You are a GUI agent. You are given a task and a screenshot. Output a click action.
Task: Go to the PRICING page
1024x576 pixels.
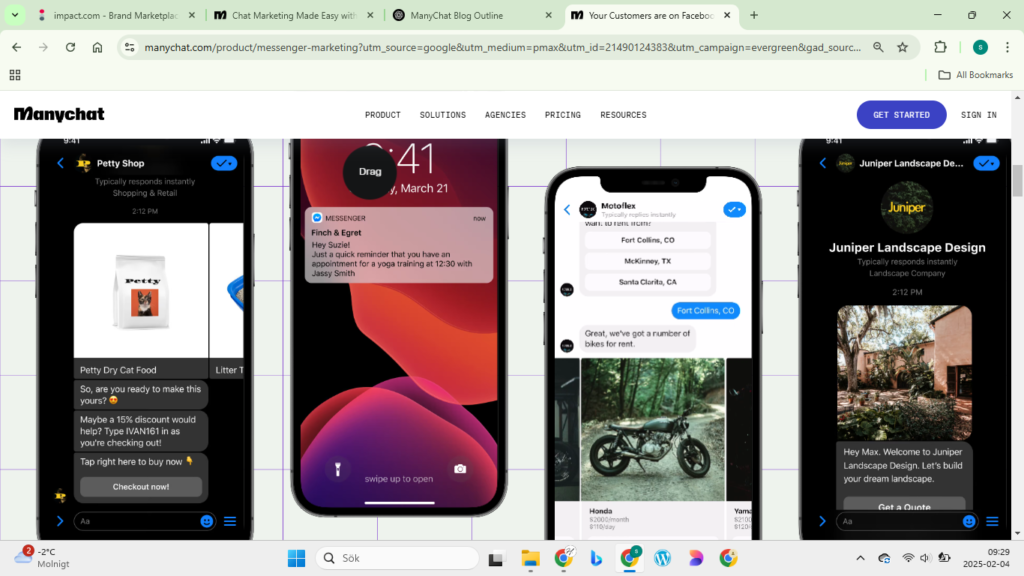pyautogui.click(x=563, y=115)
